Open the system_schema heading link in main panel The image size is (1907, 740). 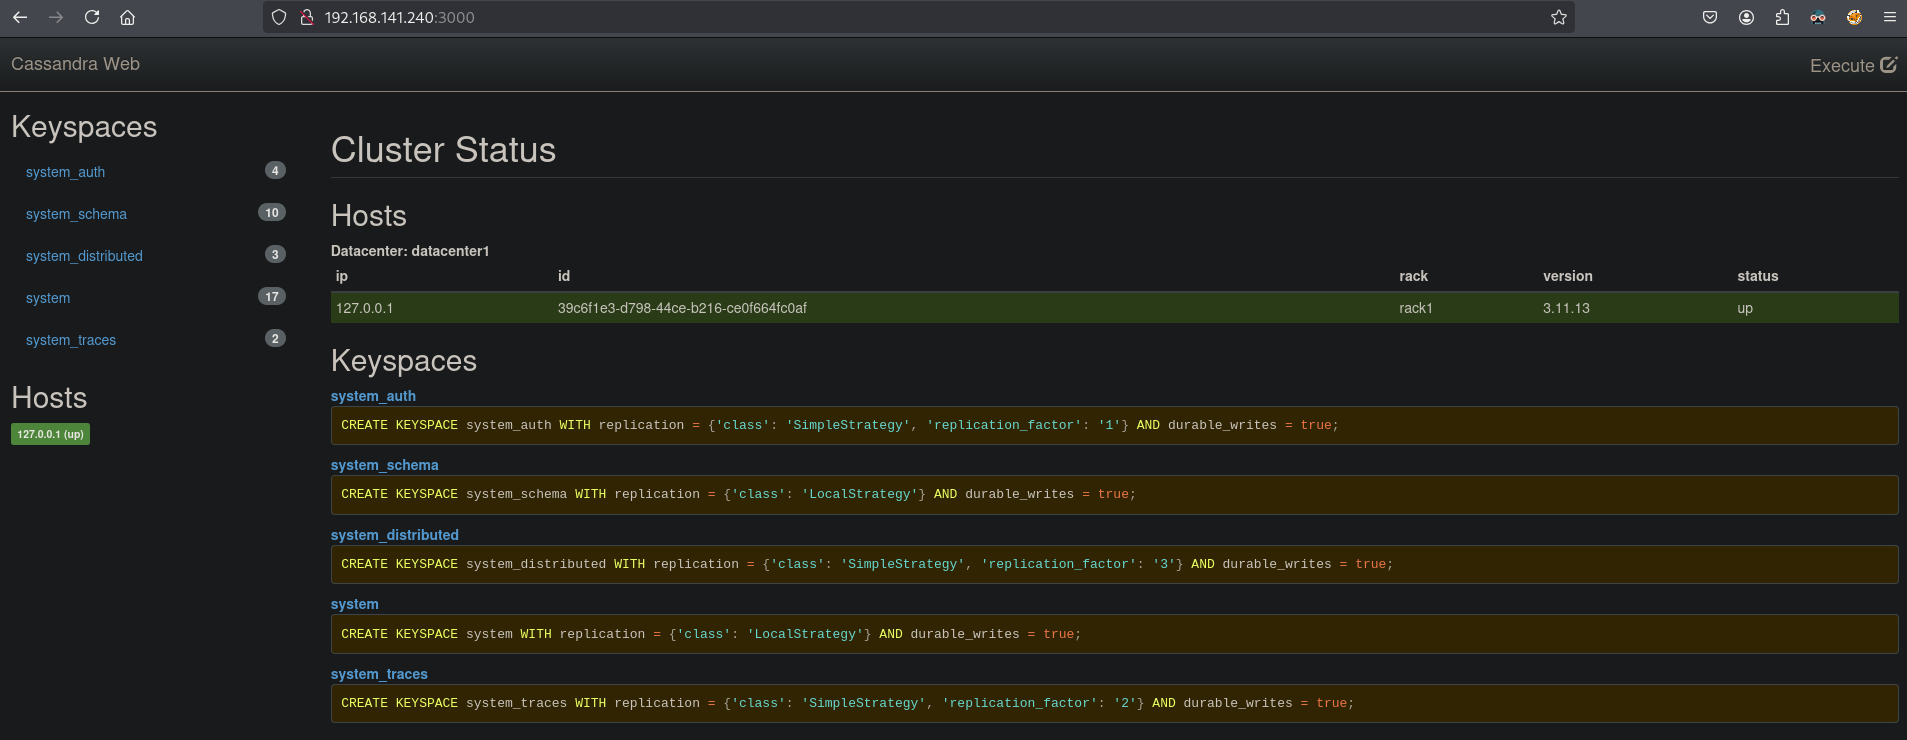[384, 465]
